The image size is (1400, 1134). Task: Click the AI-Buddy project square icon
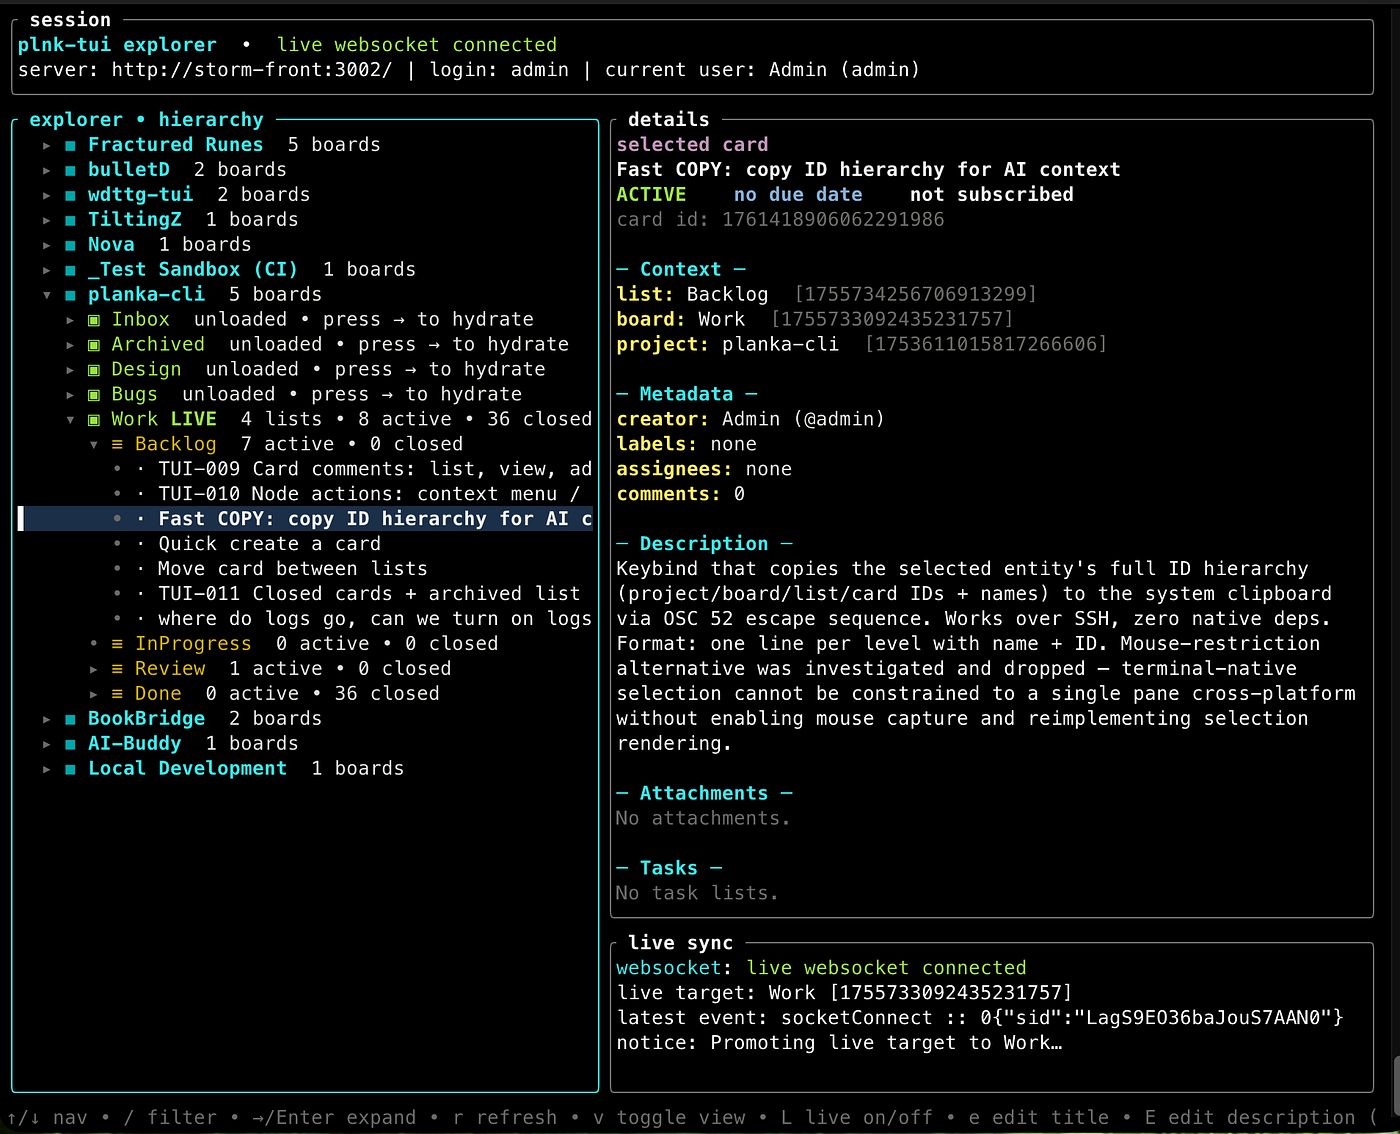tap(70, 744)
